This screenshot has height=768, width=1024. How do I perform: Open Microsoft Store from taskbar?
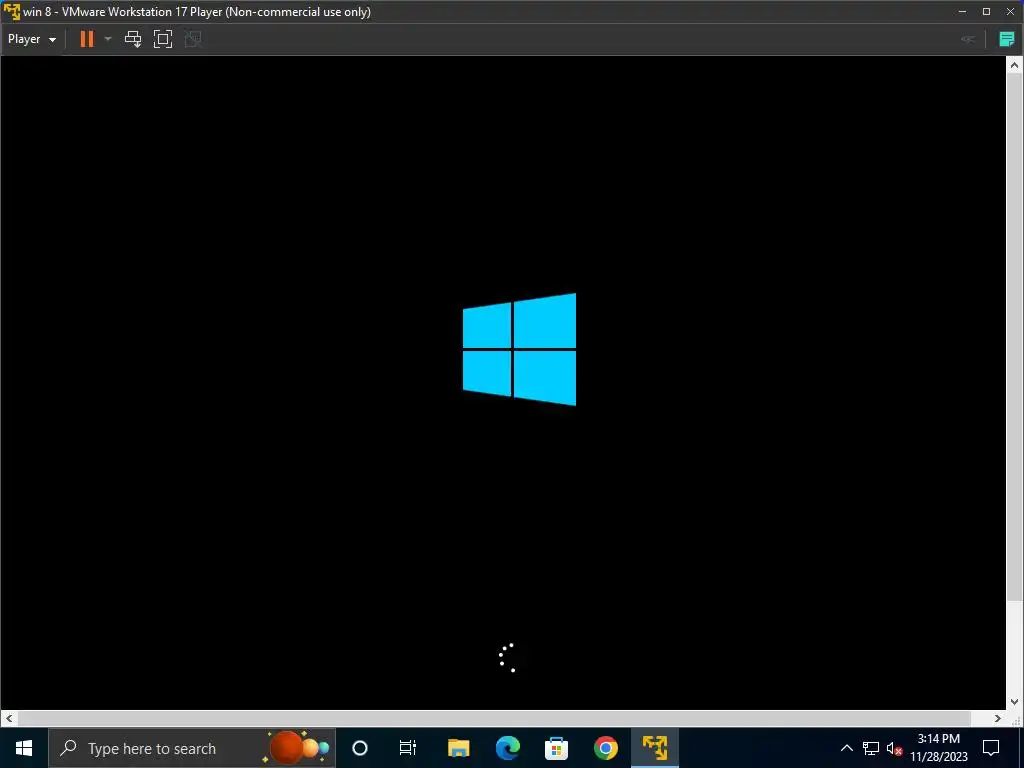pos(556,748)
